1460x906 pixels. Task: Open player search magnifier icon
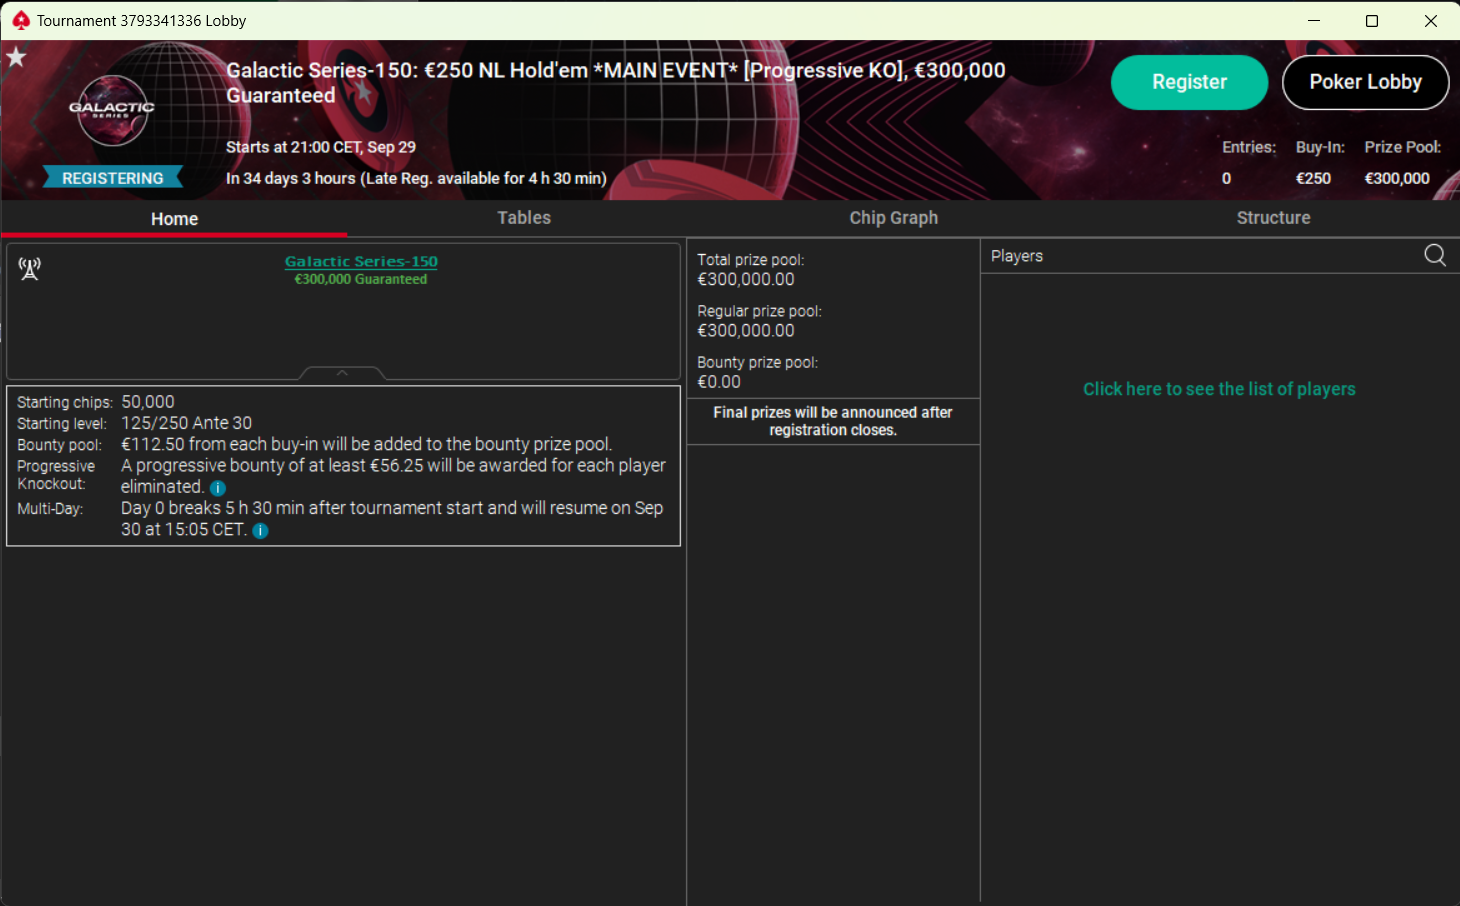tap(1435, 255)
